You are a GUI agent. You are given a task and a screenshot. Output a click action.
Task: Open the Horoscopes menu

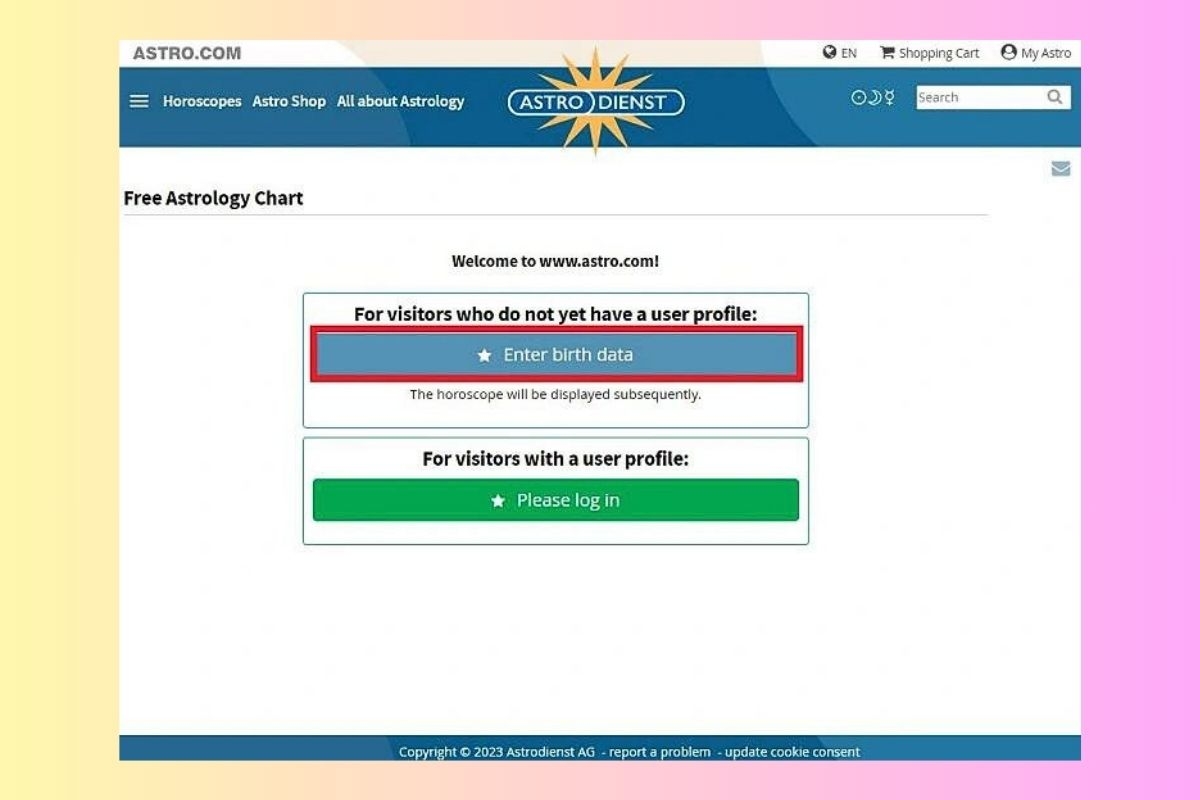(x=202, y=101)
